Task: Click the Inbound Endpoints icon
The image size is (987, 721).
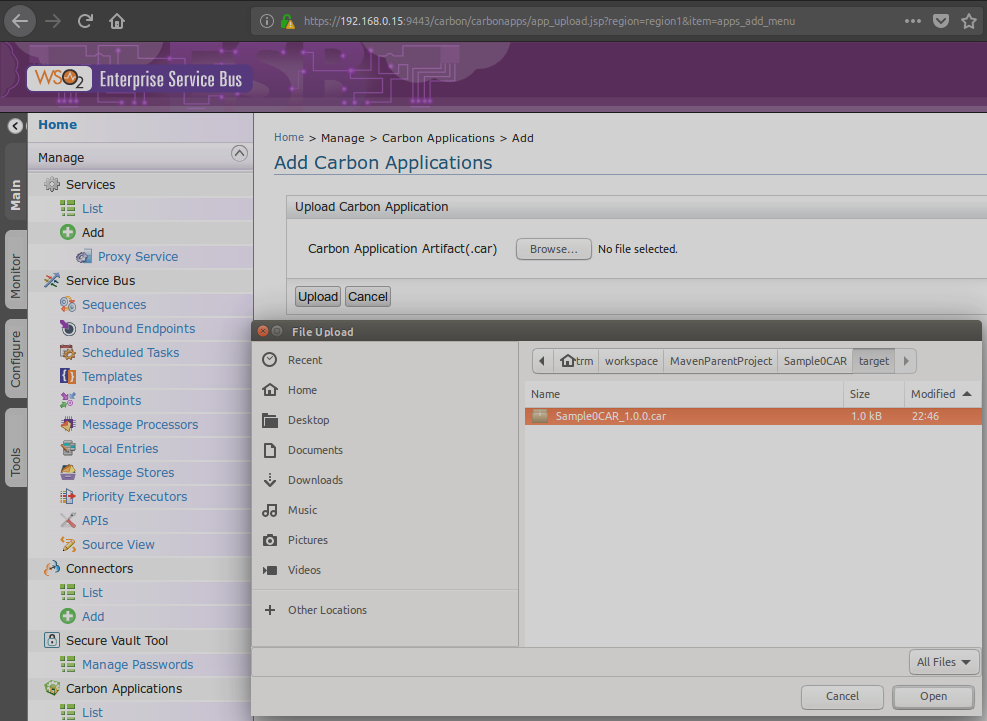Action: coord(68,329)
